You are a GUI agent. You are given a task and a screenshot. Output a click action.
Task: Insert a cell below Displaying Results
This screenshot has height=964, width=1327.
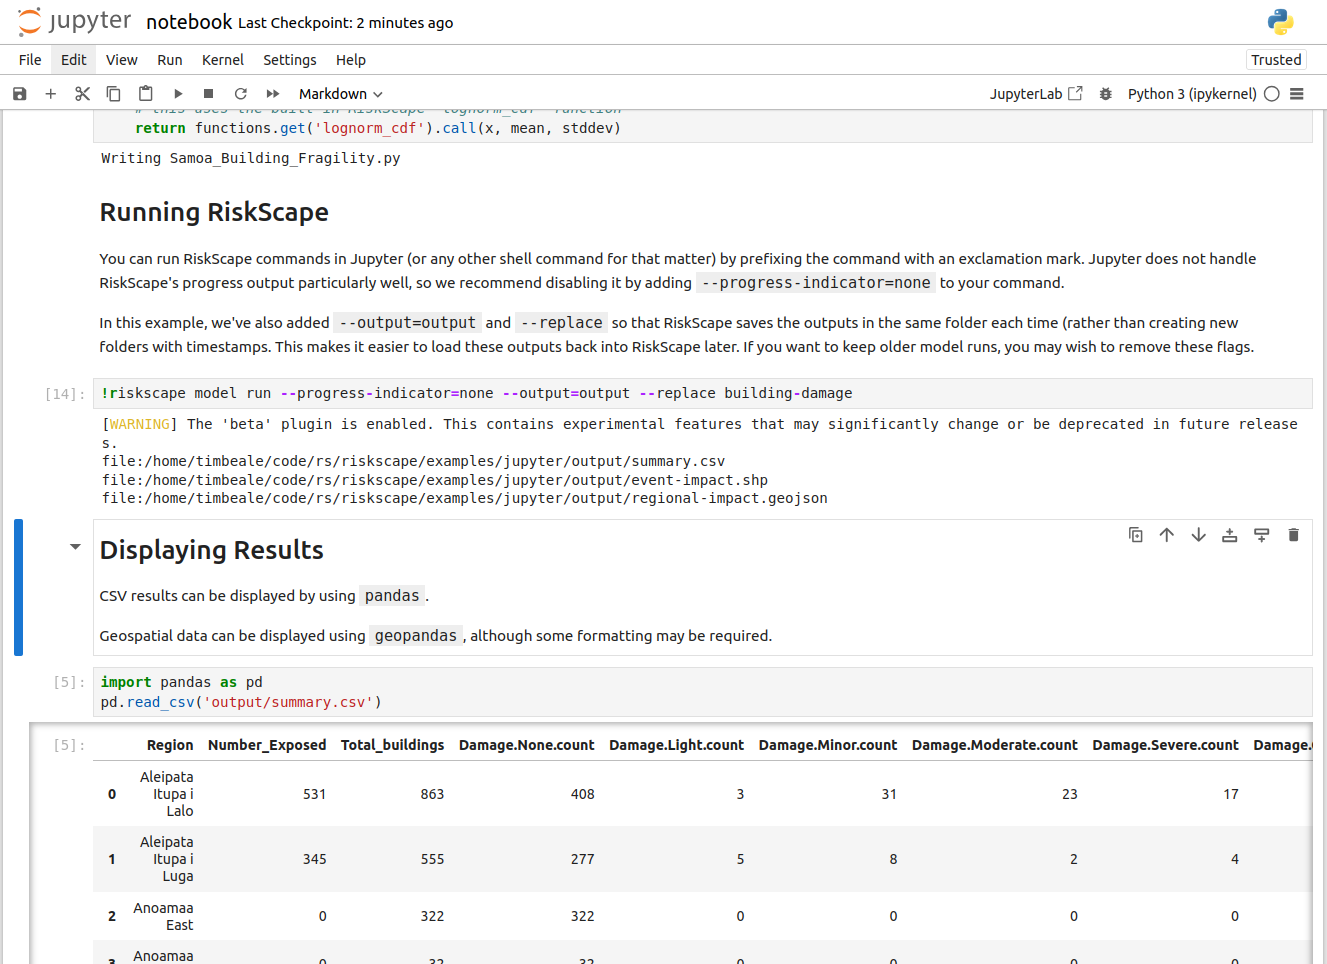coord(1262,535)
